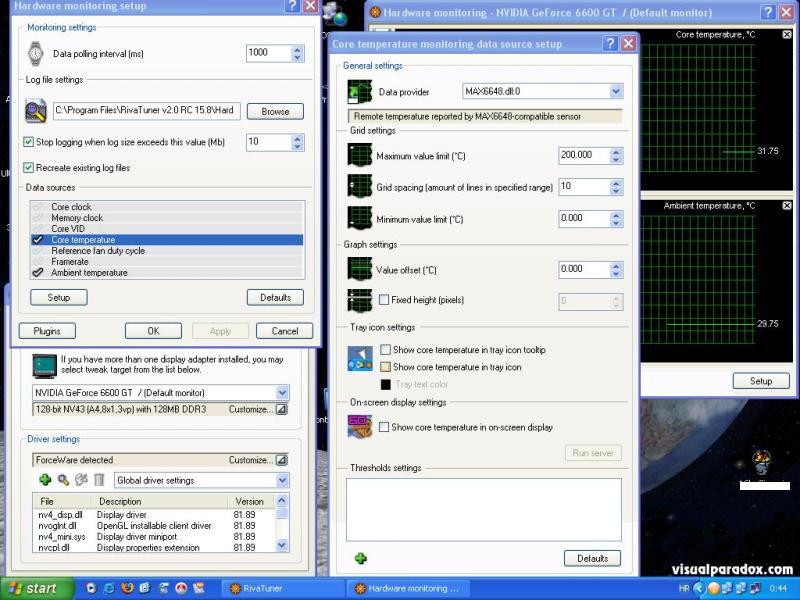Toggle Recreate existing log files checkbox
Image resolution: width=800 pixels, height=600 pixels.
[28, 168]
